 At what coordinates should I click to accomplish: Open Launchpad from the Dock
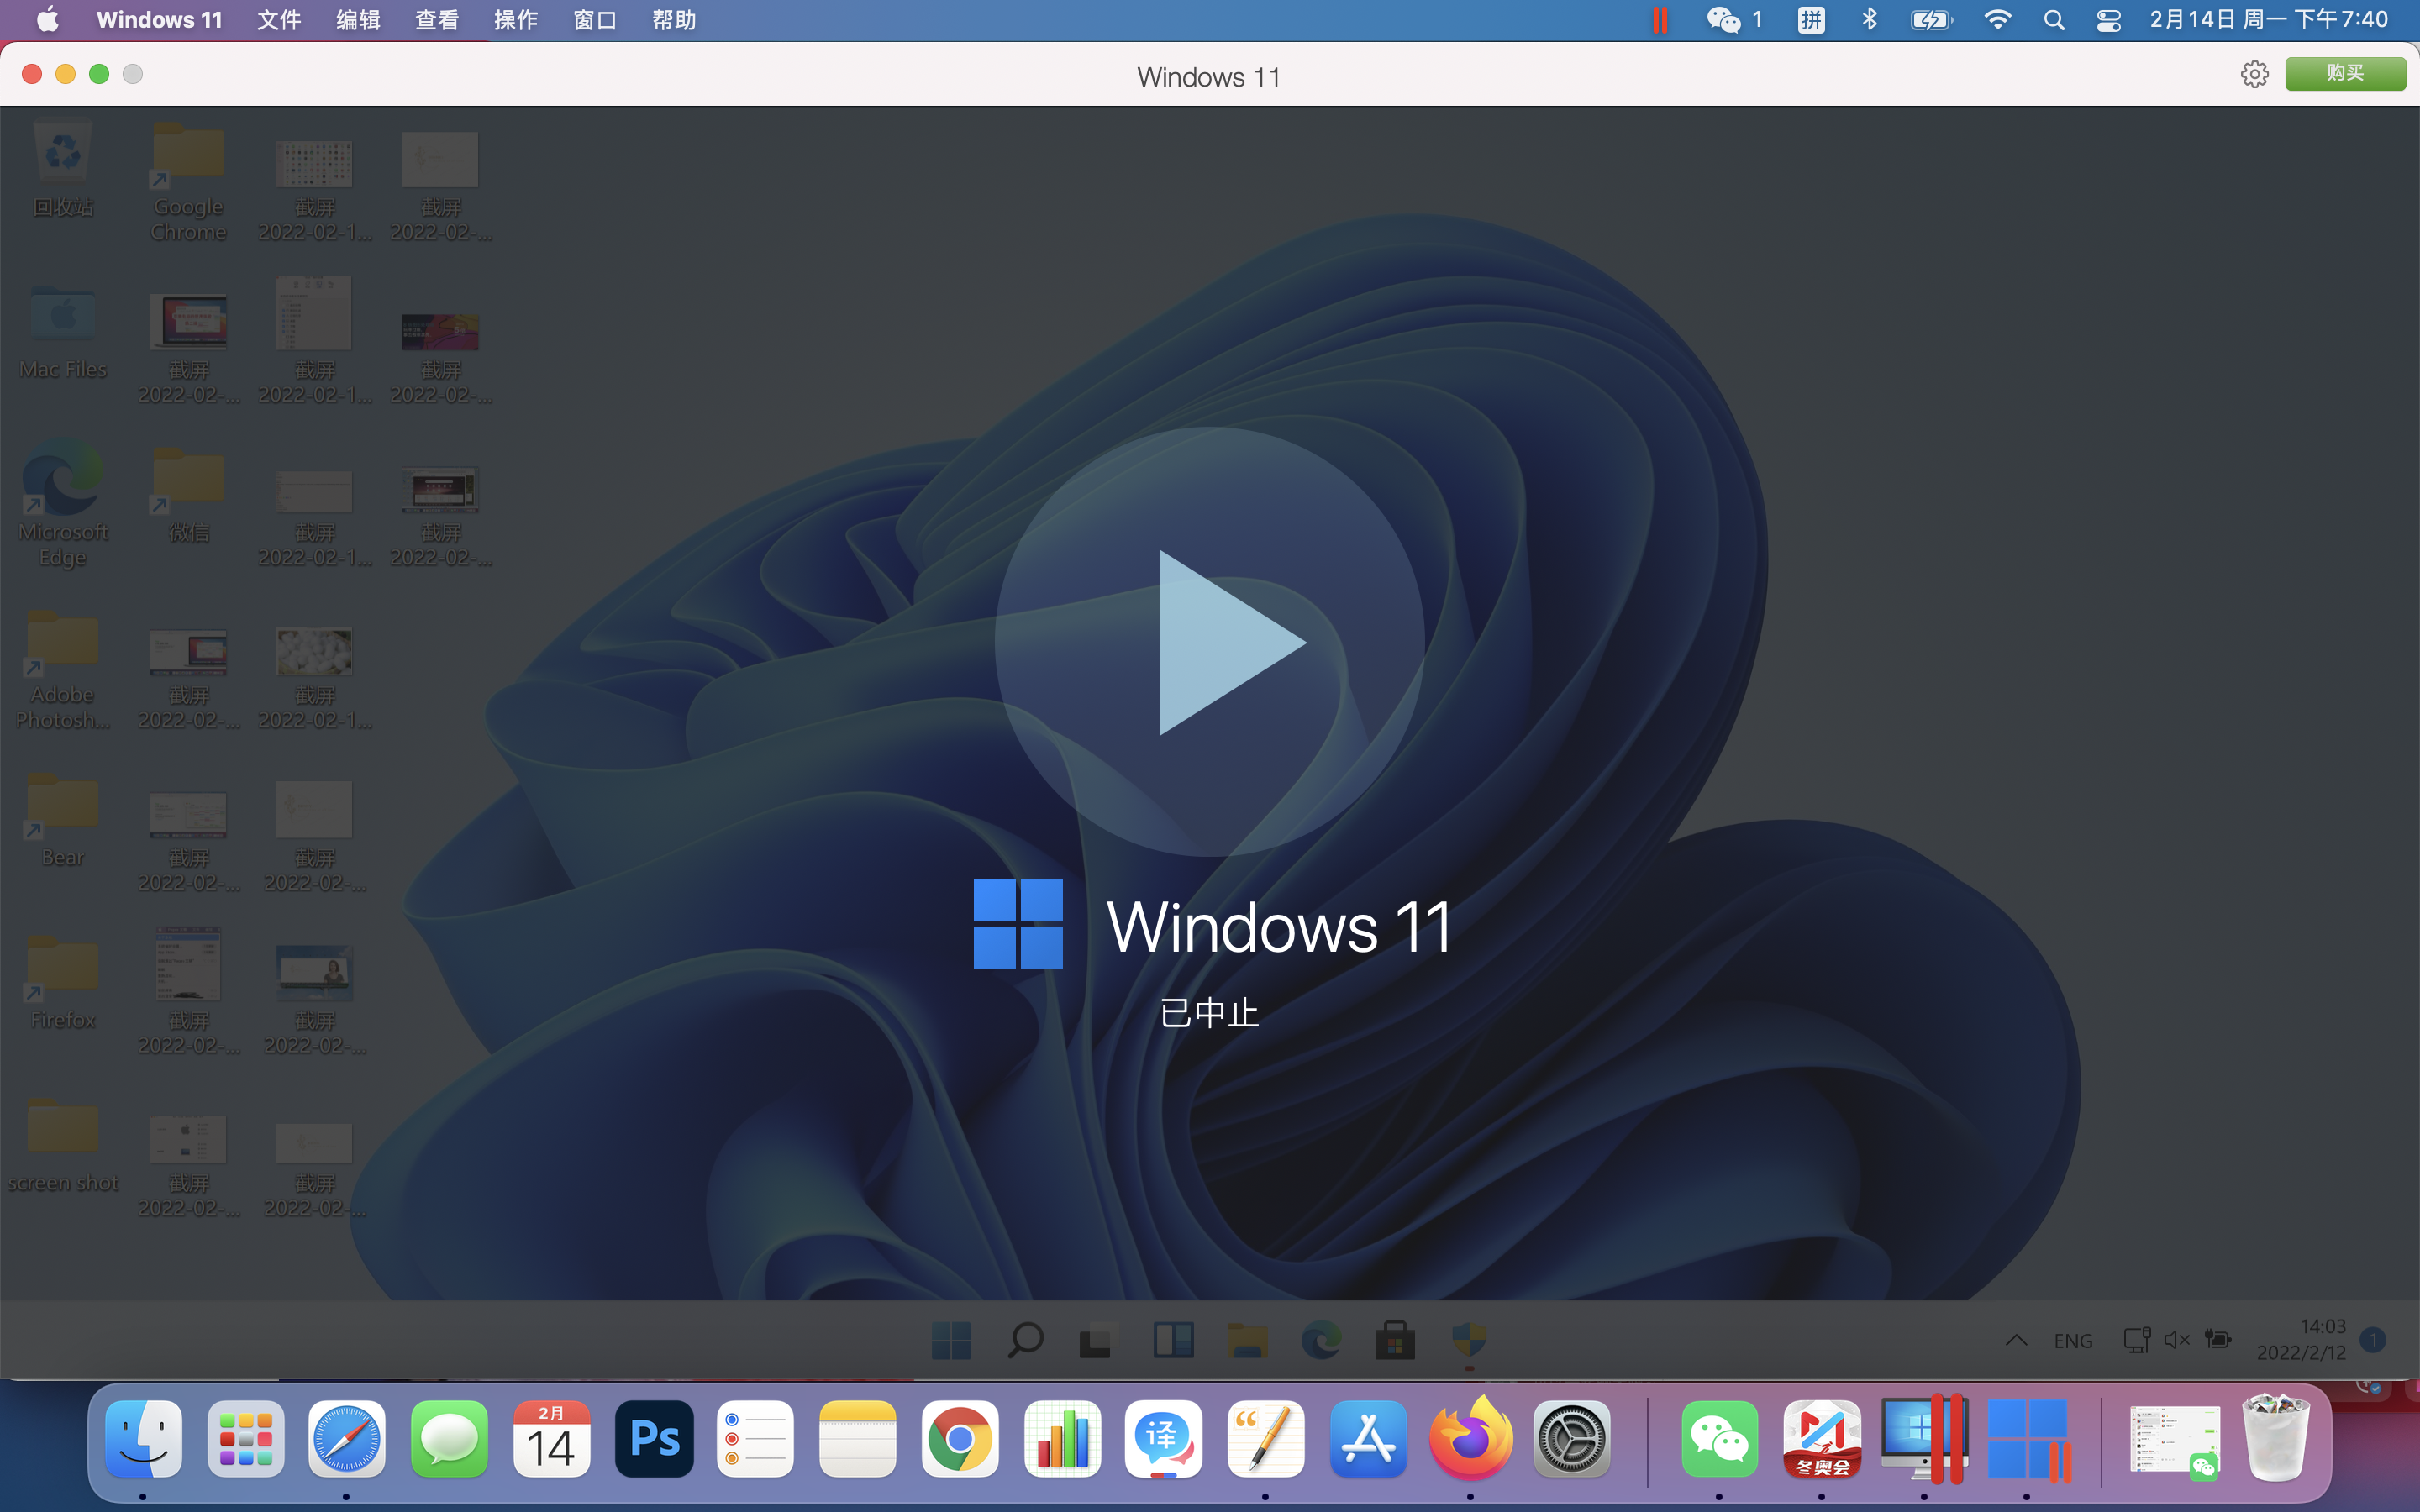pos(245,1439)
